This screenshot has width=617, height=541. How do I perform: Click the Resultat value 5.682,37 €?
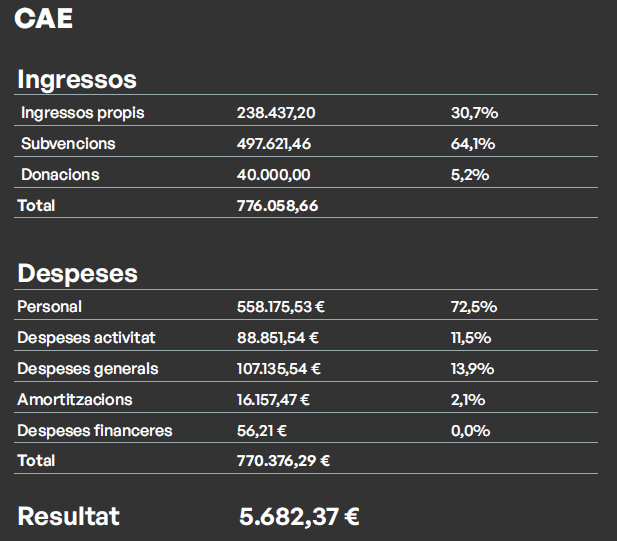pyautogui.click(x=299, y=517)
